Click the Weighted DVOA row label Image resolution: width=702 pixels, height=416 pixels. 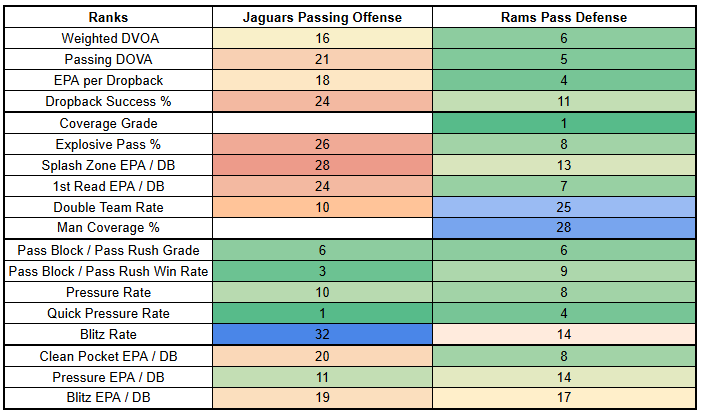(x=105, y=39)
